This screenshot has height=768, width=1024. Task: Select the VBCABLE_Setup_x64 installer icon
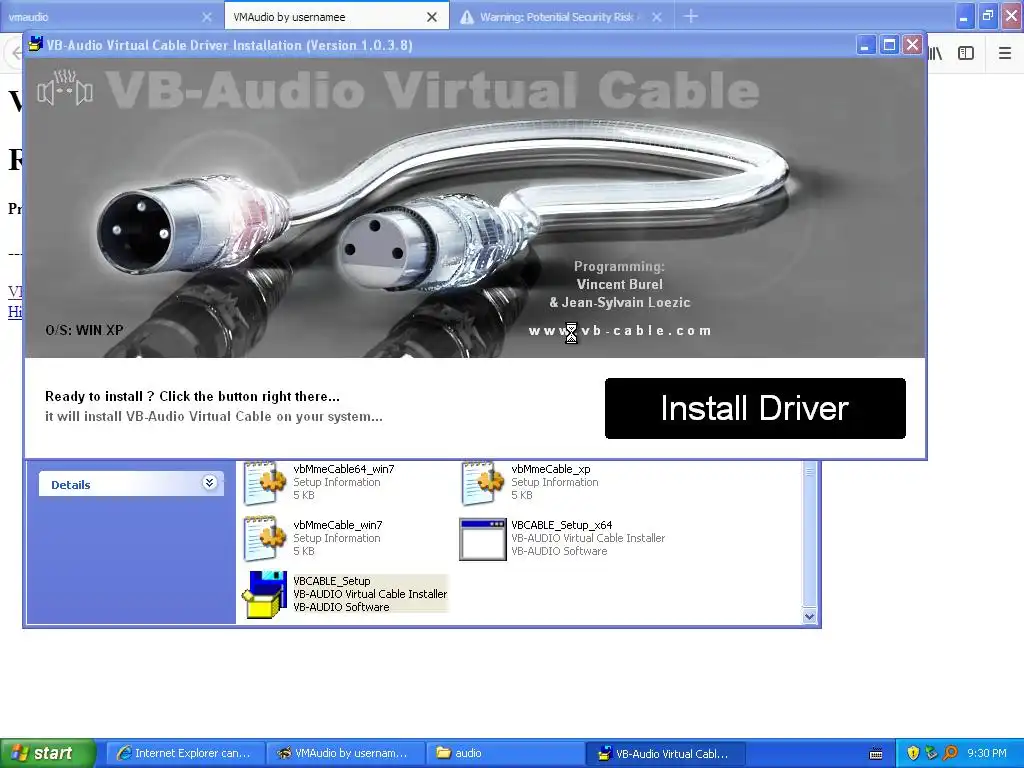(483, 539)
